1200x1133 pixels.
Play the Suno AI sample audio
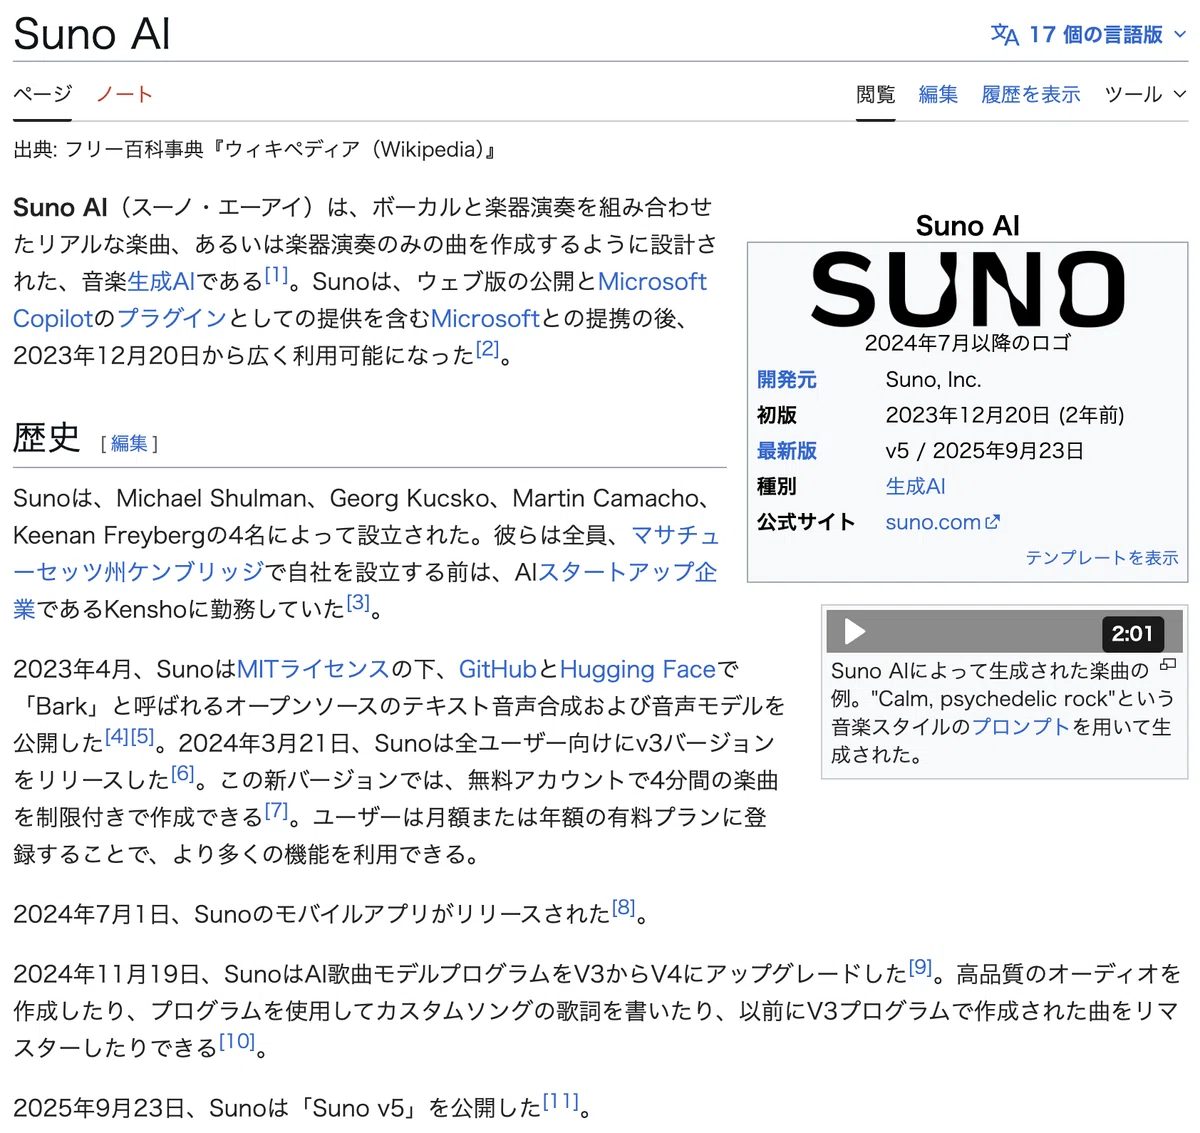coord(855,632)
